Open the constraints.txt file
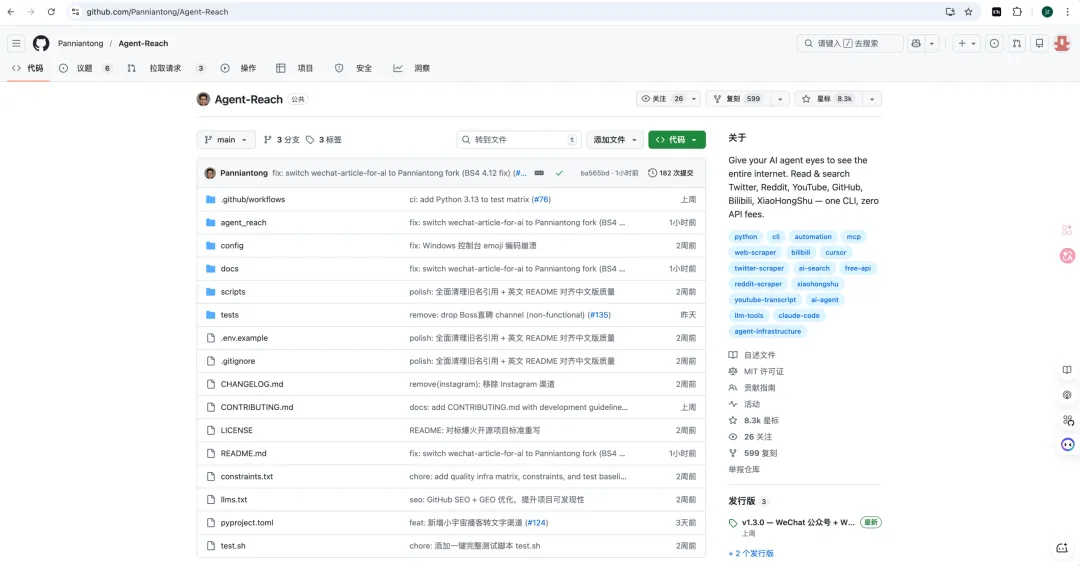This screenshot has width=1080, height=566. (247, 476)
